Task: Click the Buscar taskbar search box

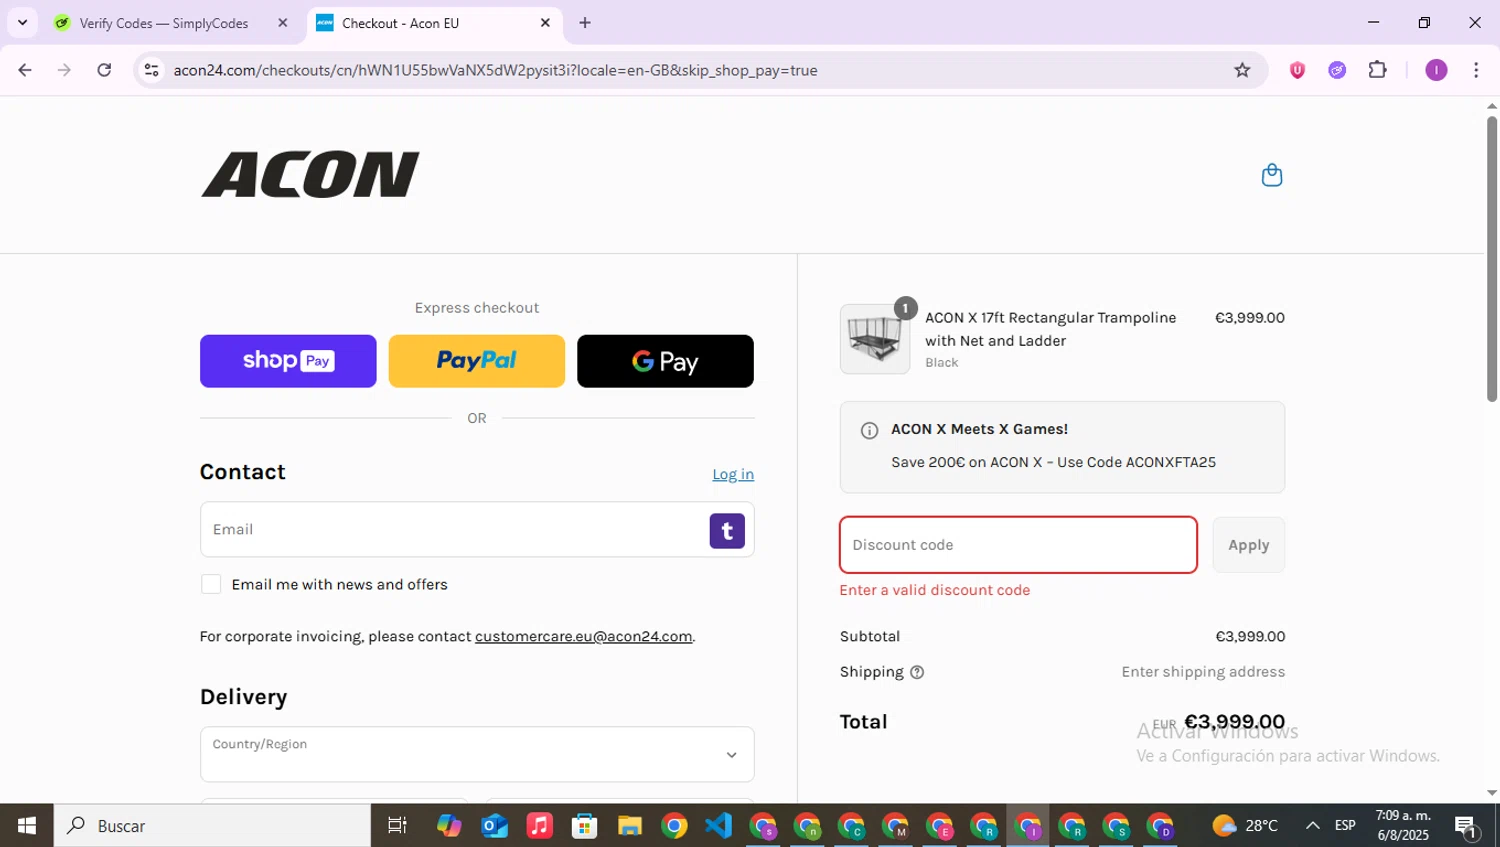Action: [212, 825]
